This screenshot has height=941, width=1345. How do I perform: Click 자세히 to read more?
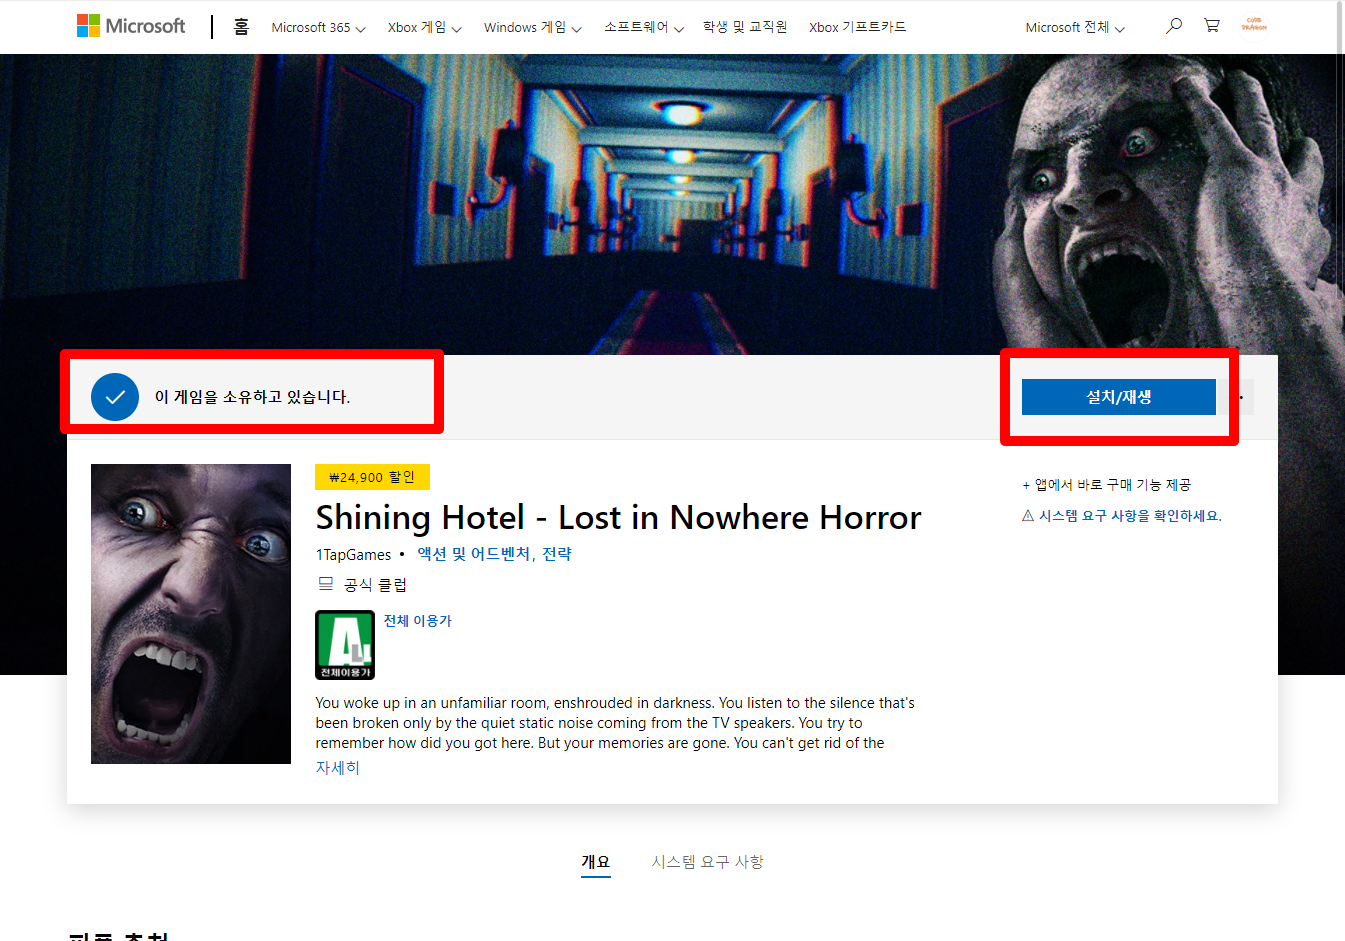click(x=338, y=768)
